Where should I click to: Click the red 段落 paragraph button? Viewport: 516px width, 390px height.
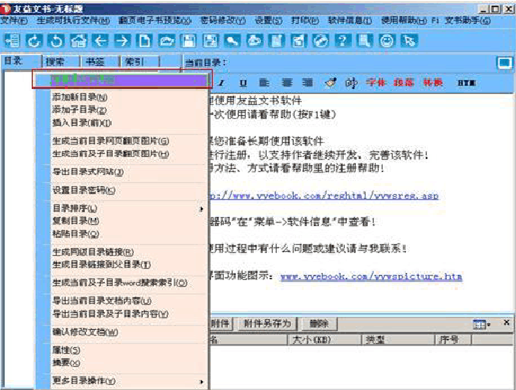[x=404, y=82]
